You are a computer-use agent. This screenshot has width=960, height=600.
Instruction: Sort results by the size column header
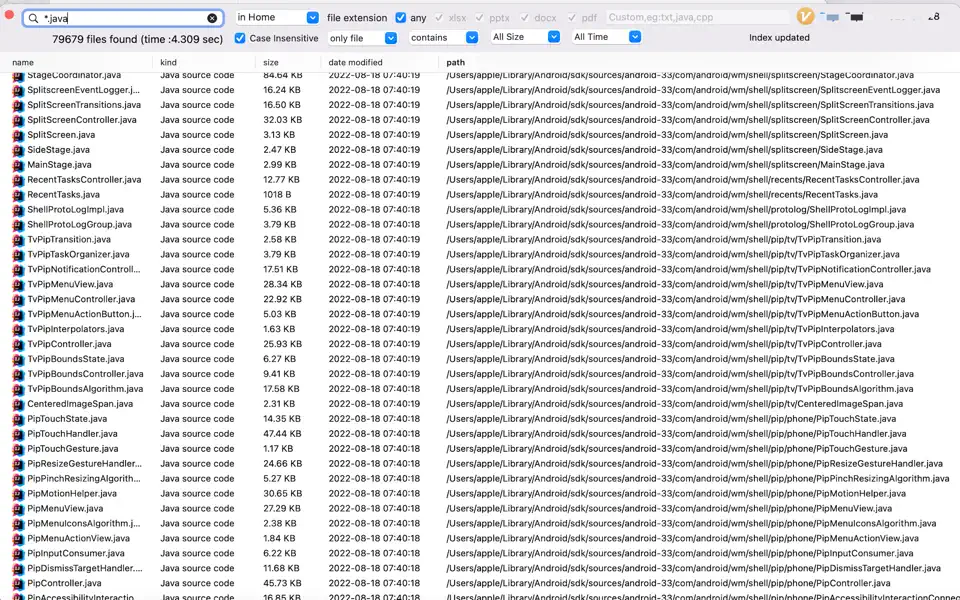point(271,63)
